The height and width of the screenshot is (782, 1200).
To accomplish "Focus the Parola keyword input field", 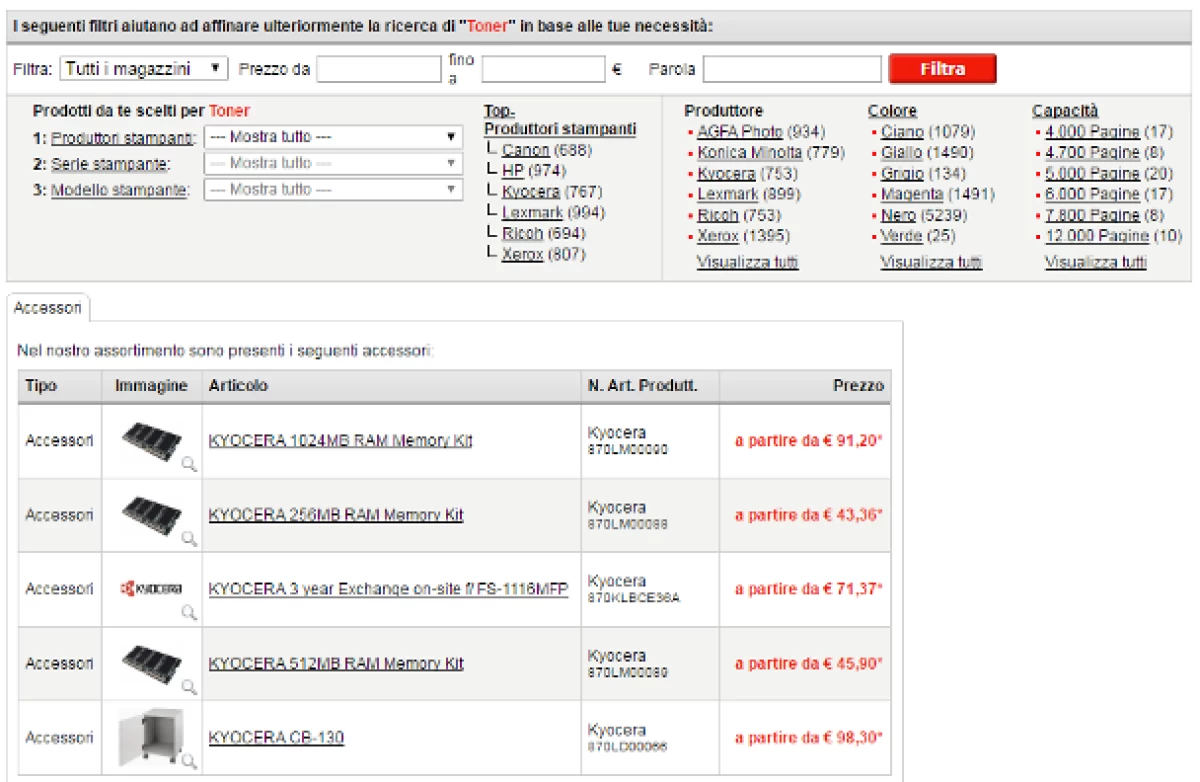I will (x=793, y=69).
